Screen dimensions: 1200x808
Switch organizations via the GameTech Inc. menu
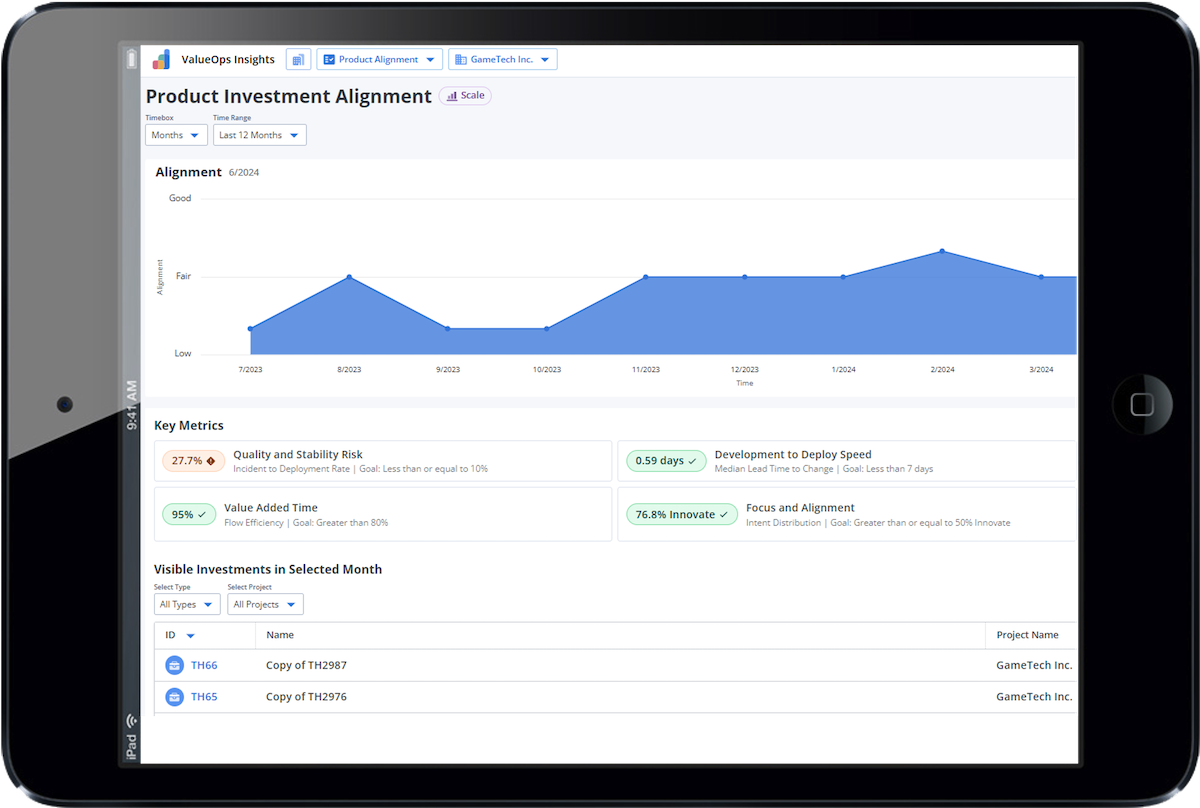[x=502, y=59]
